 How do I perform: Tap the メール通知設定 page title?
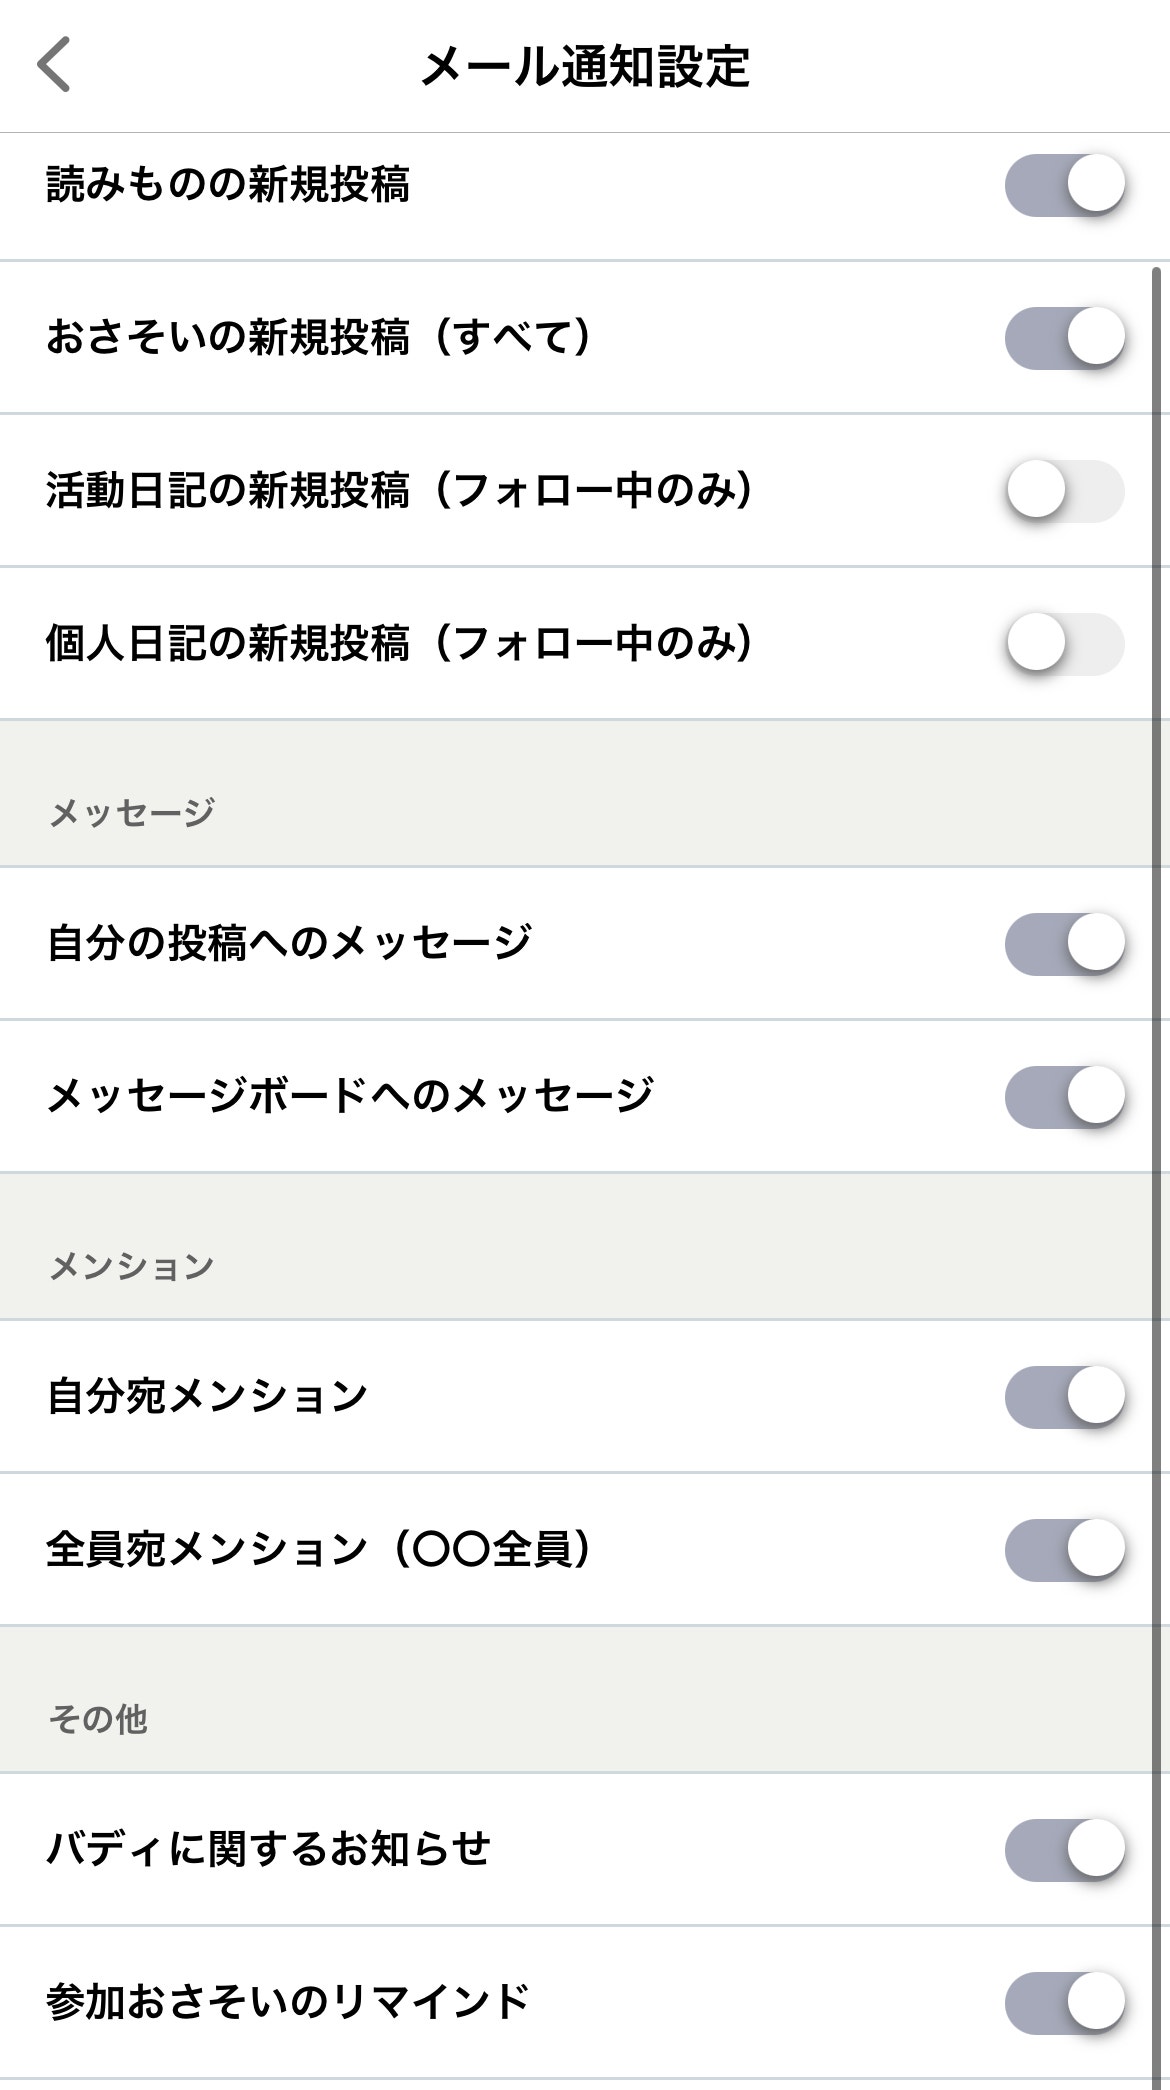point(585,67)
